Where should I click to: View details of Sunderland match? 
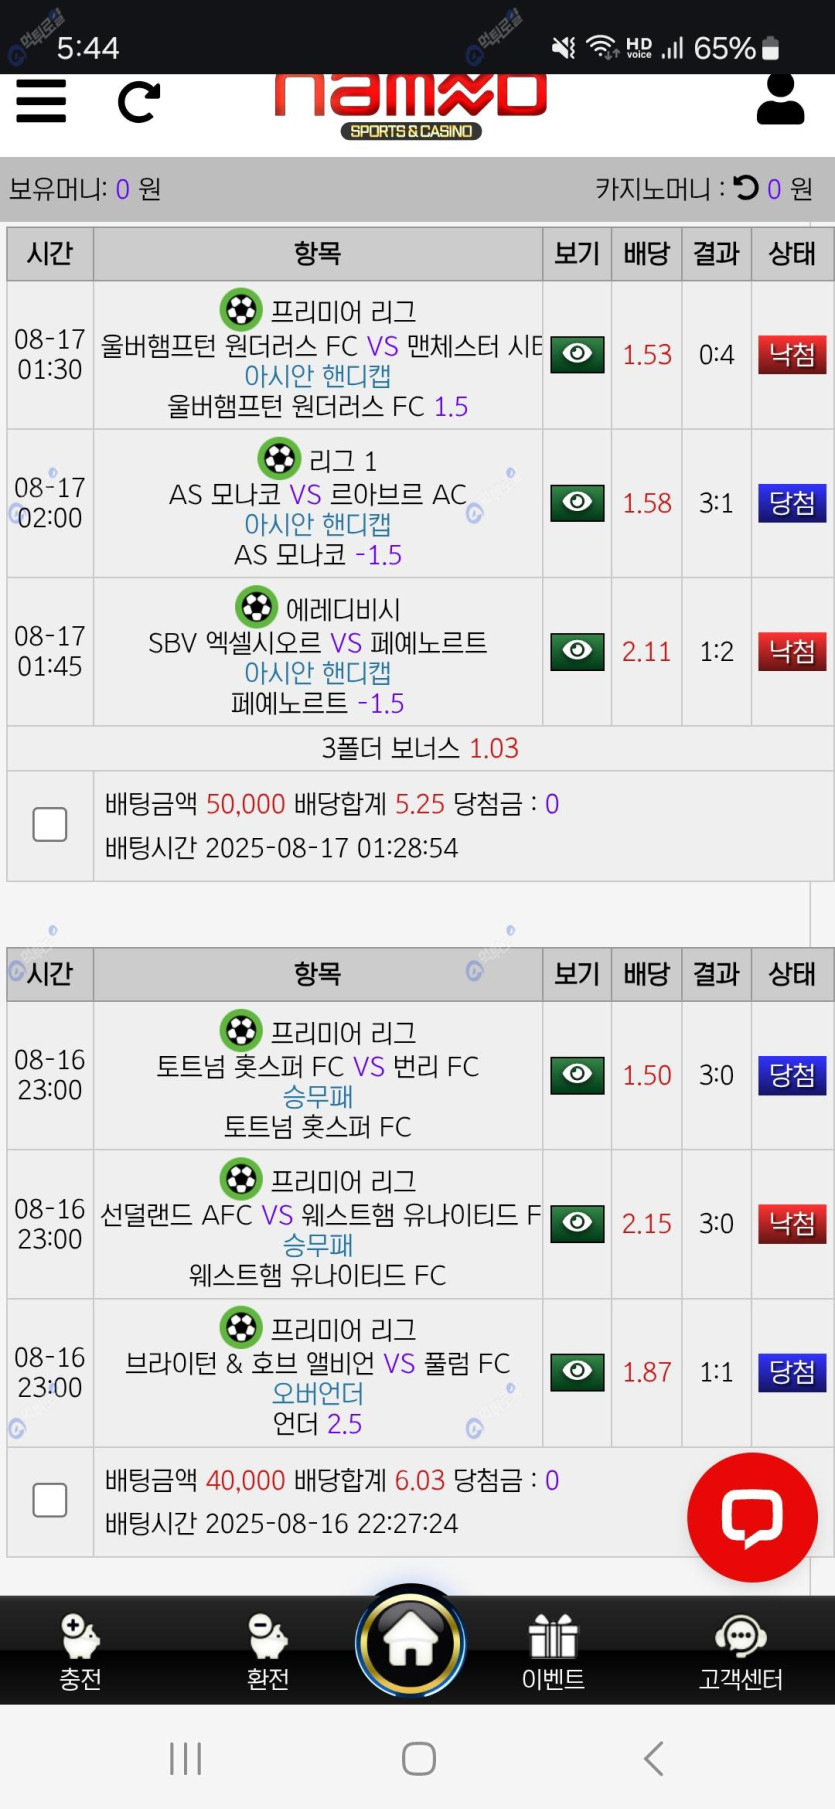577,1223
